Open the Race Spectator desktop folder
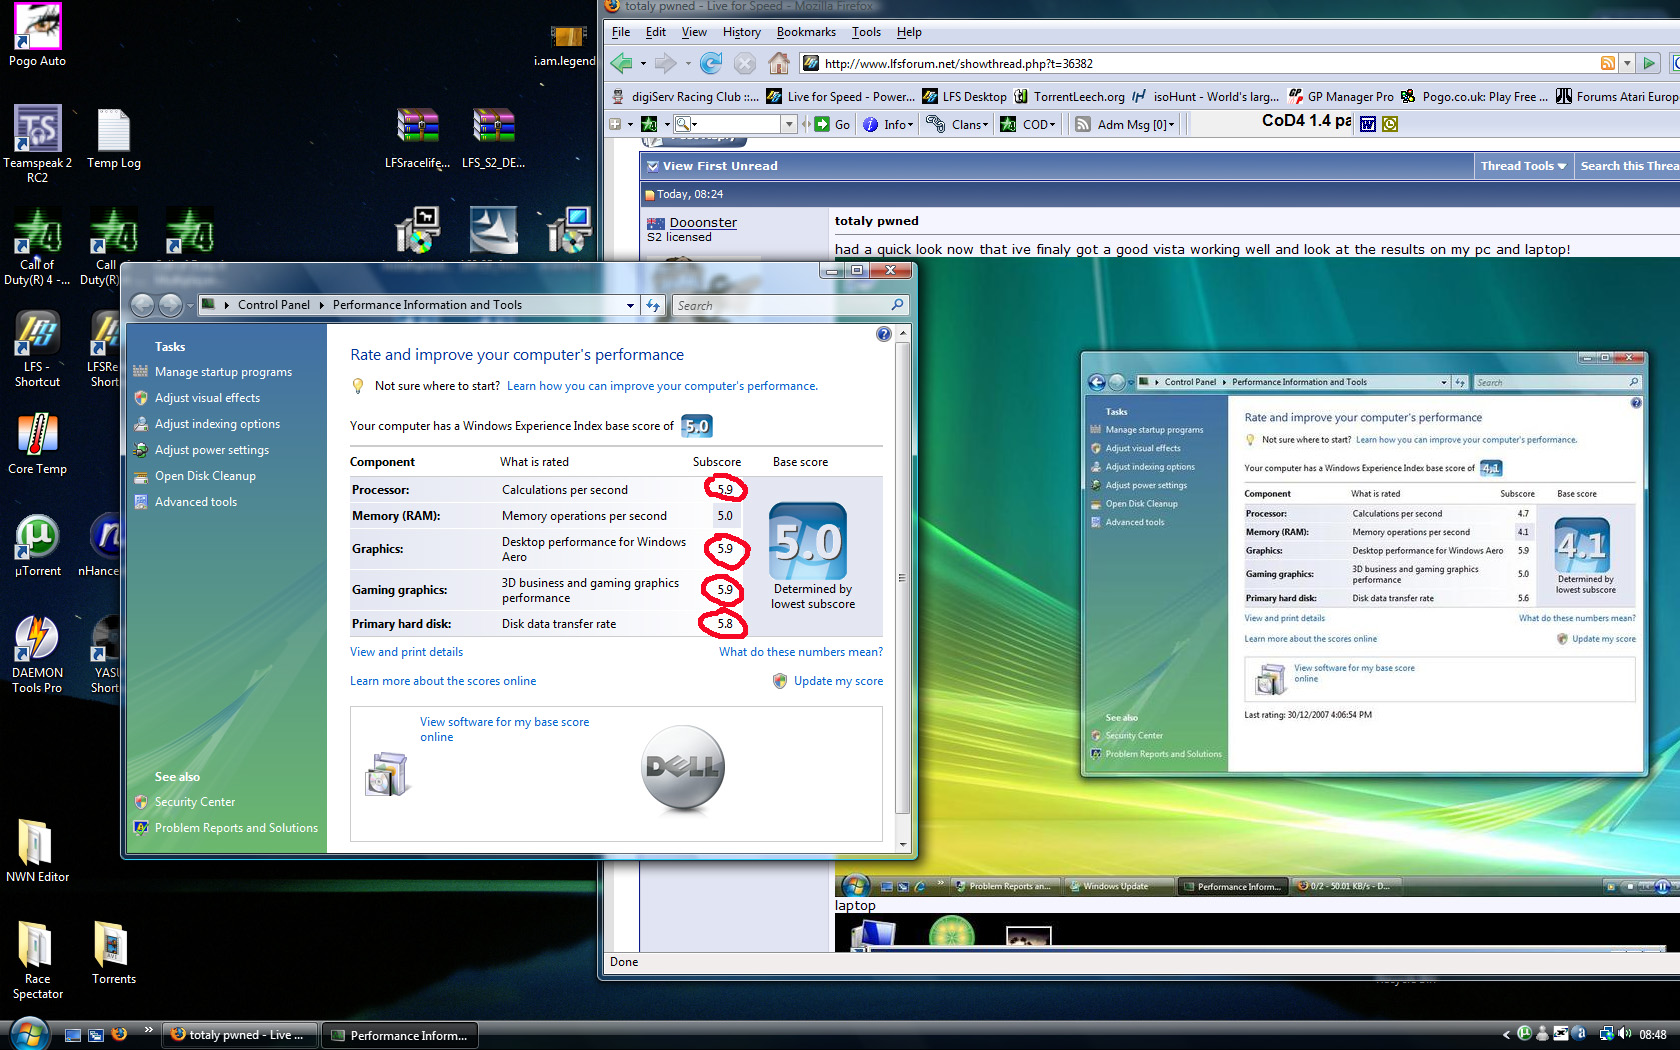The image size is (1680, 1050). 37,960
